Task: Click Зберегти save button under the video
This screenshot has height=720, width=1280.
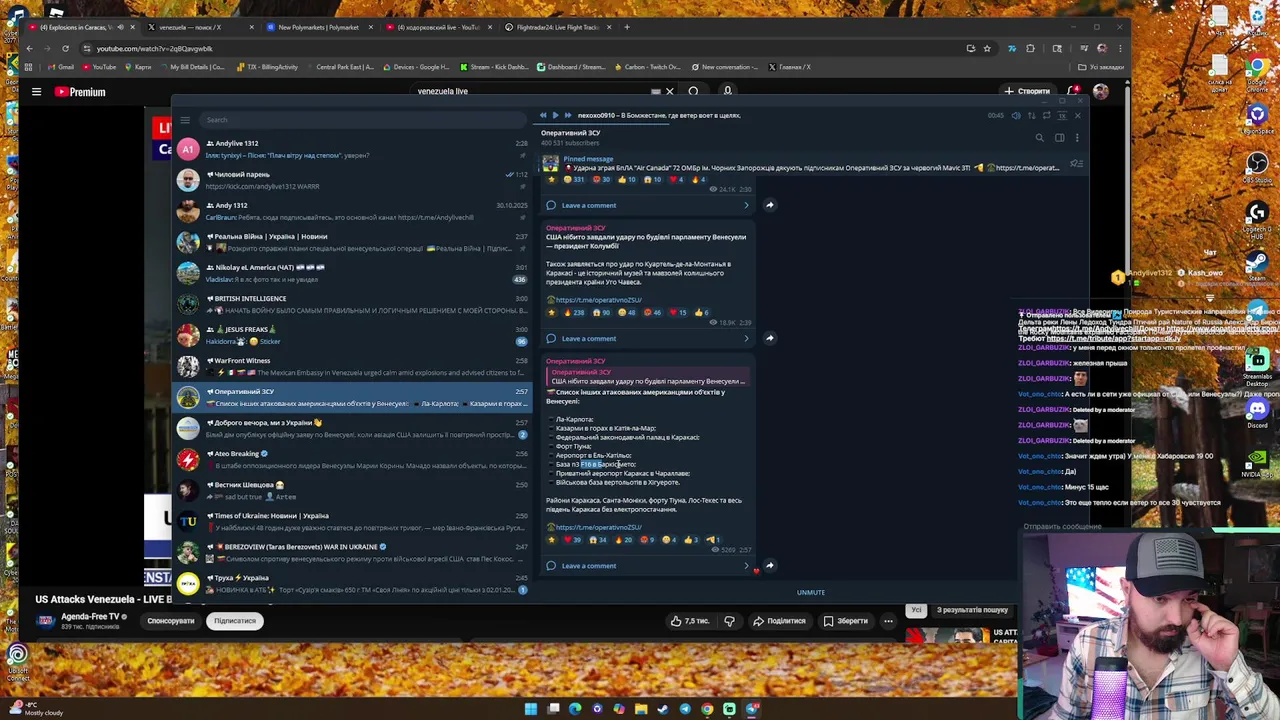Action: click(846, 621)
